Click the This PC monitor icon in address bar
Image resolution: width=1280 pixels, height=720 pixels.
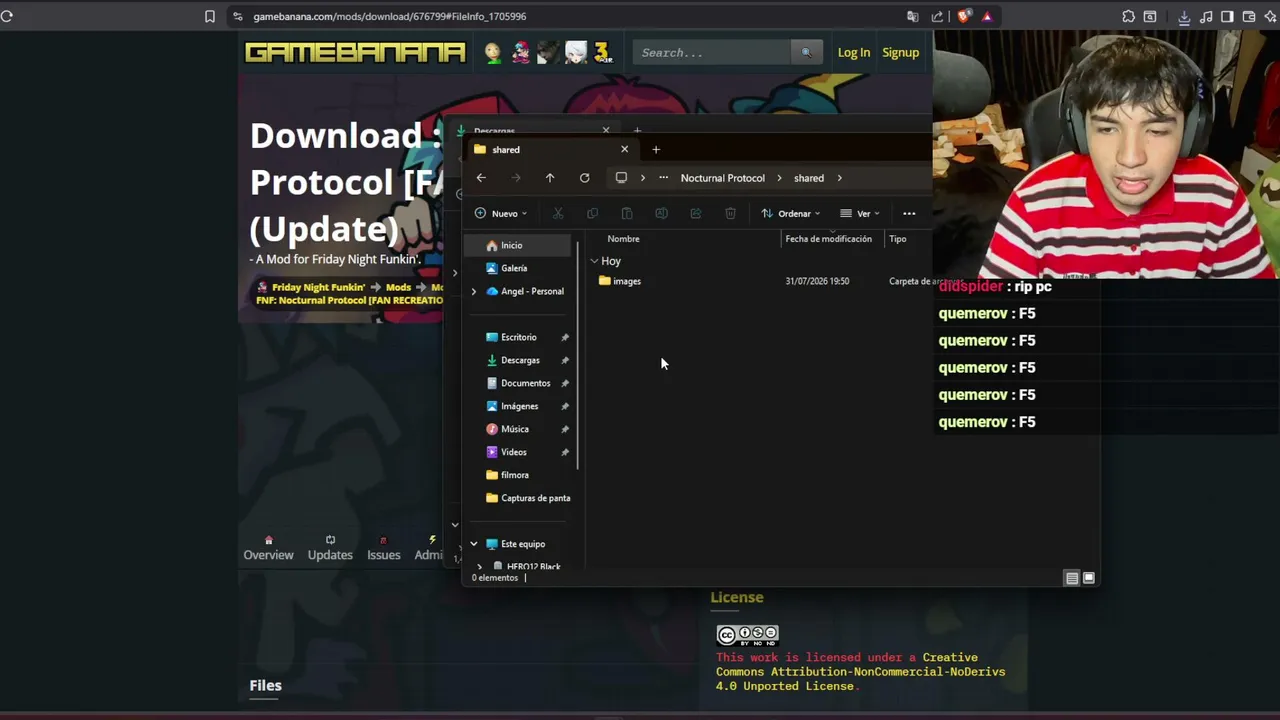621,178
